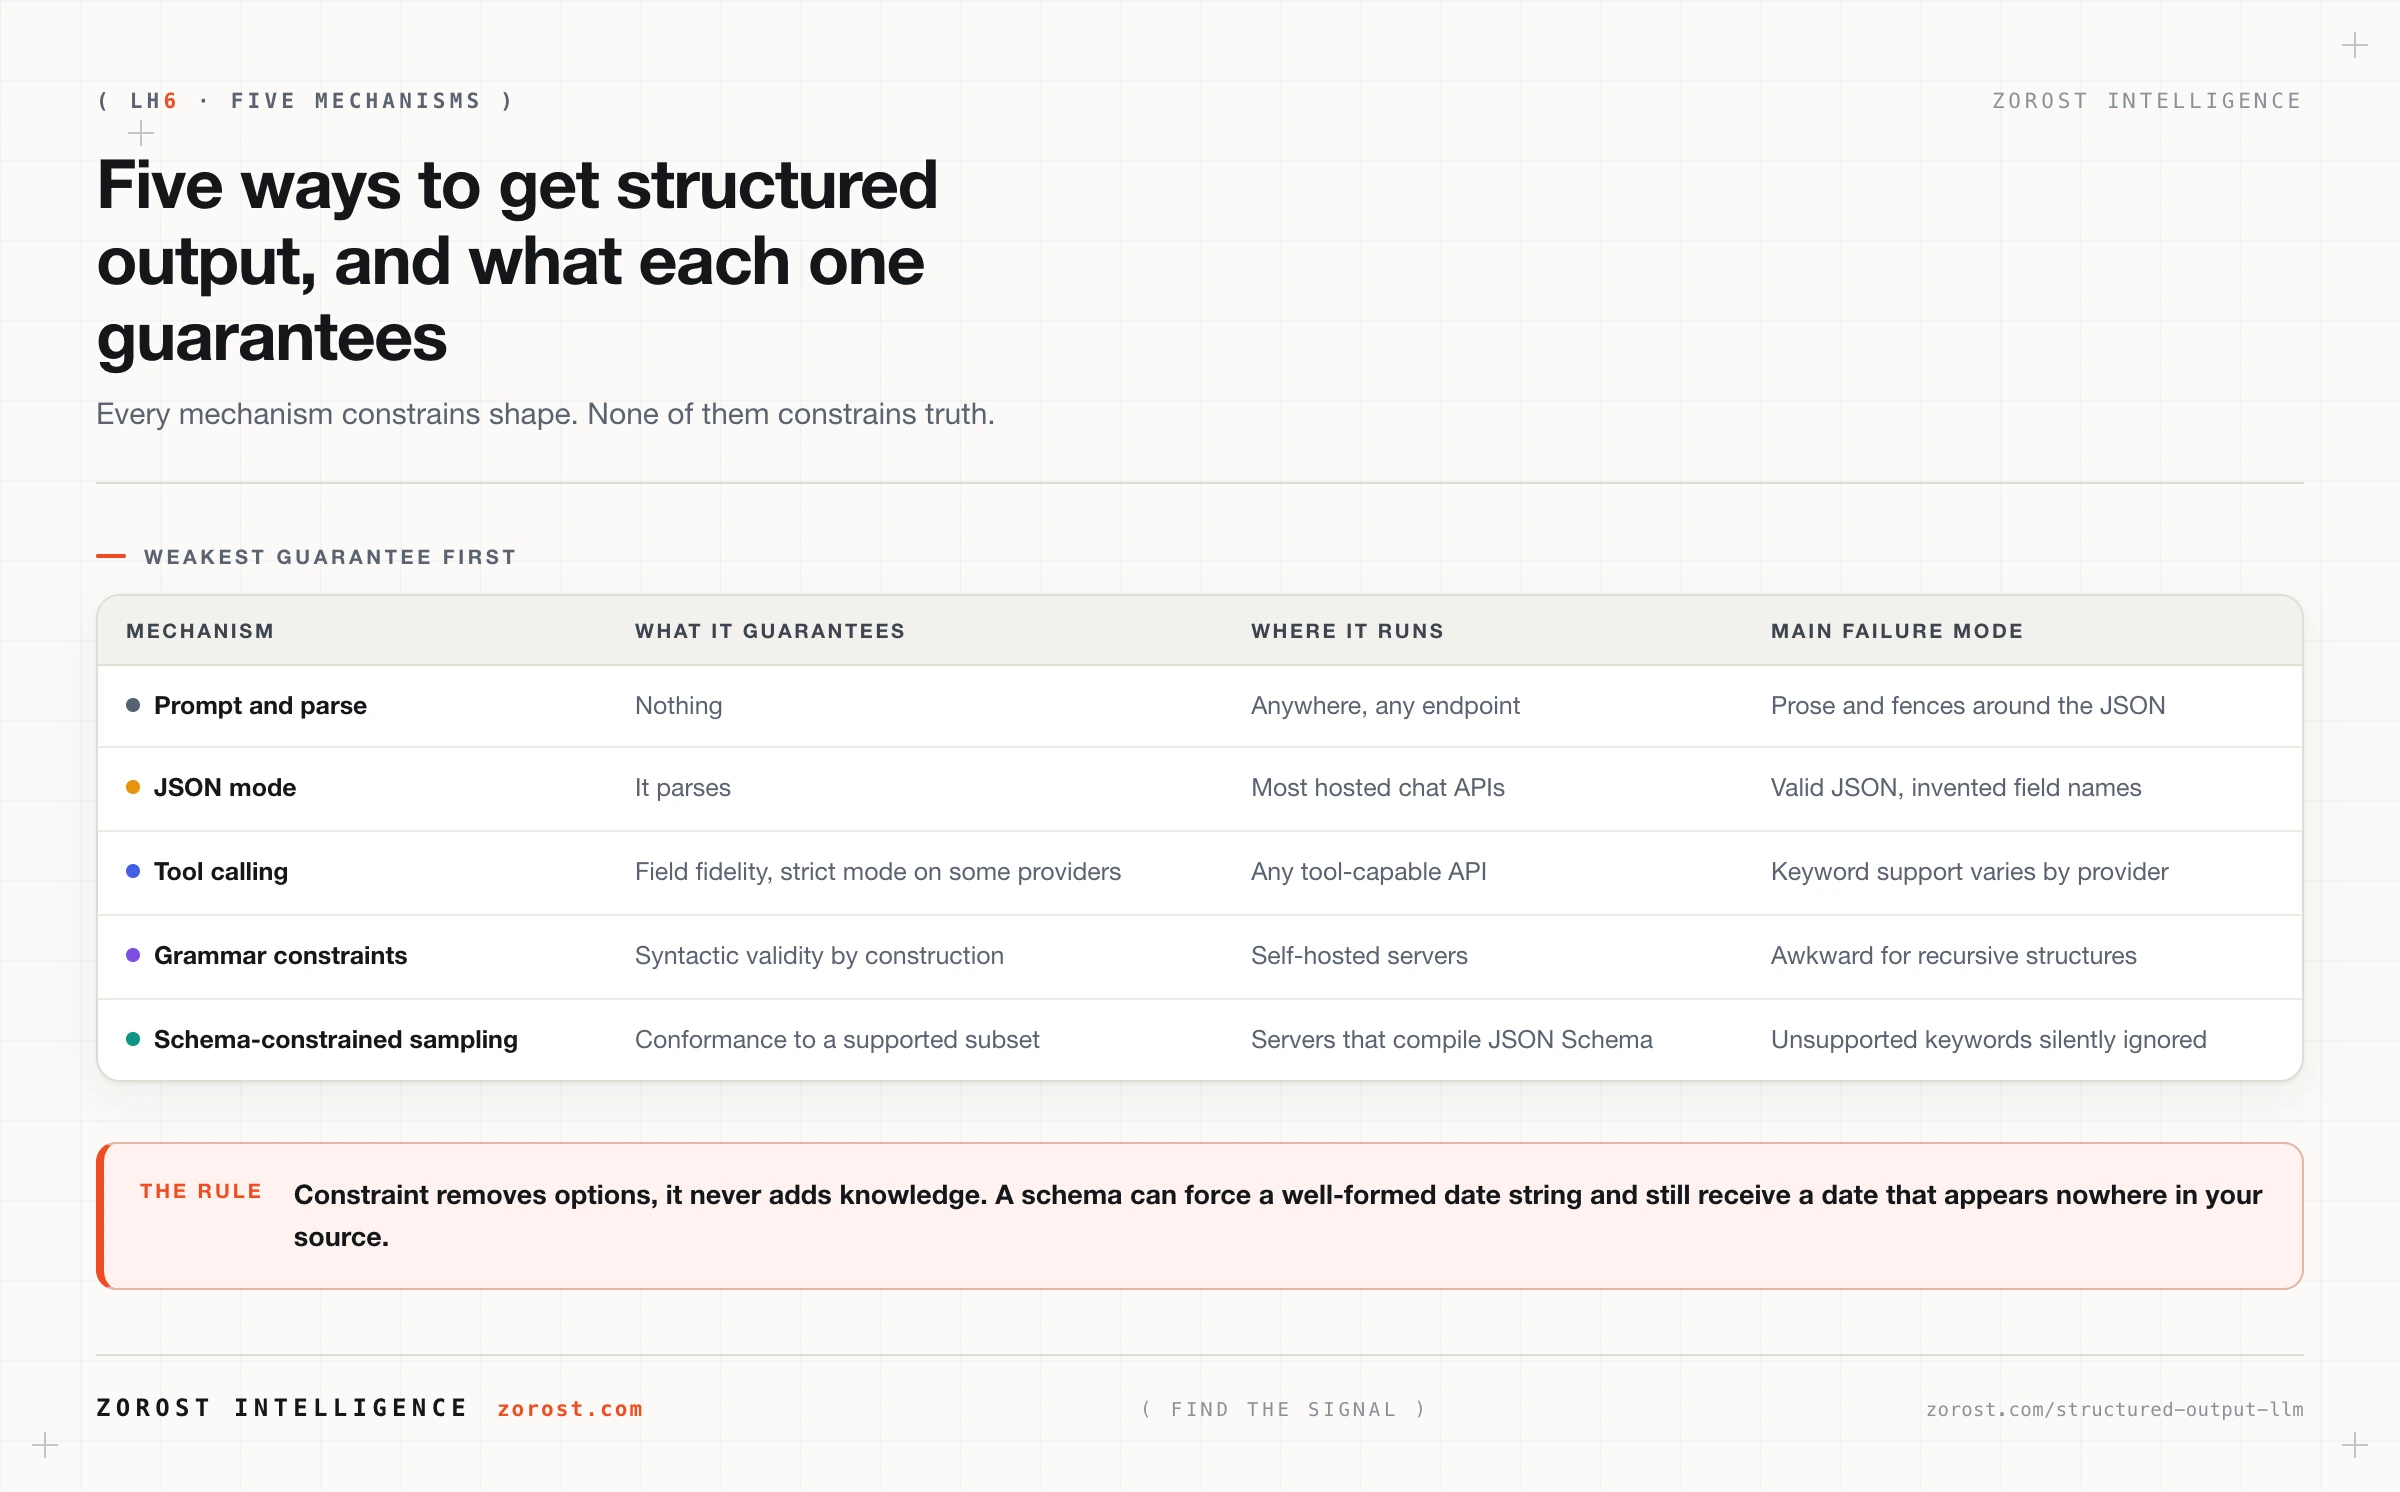Click 'Servers that compile JSON Schema' cell
Viewport: 2400px width, 1492px height.
point(1452,1040)
